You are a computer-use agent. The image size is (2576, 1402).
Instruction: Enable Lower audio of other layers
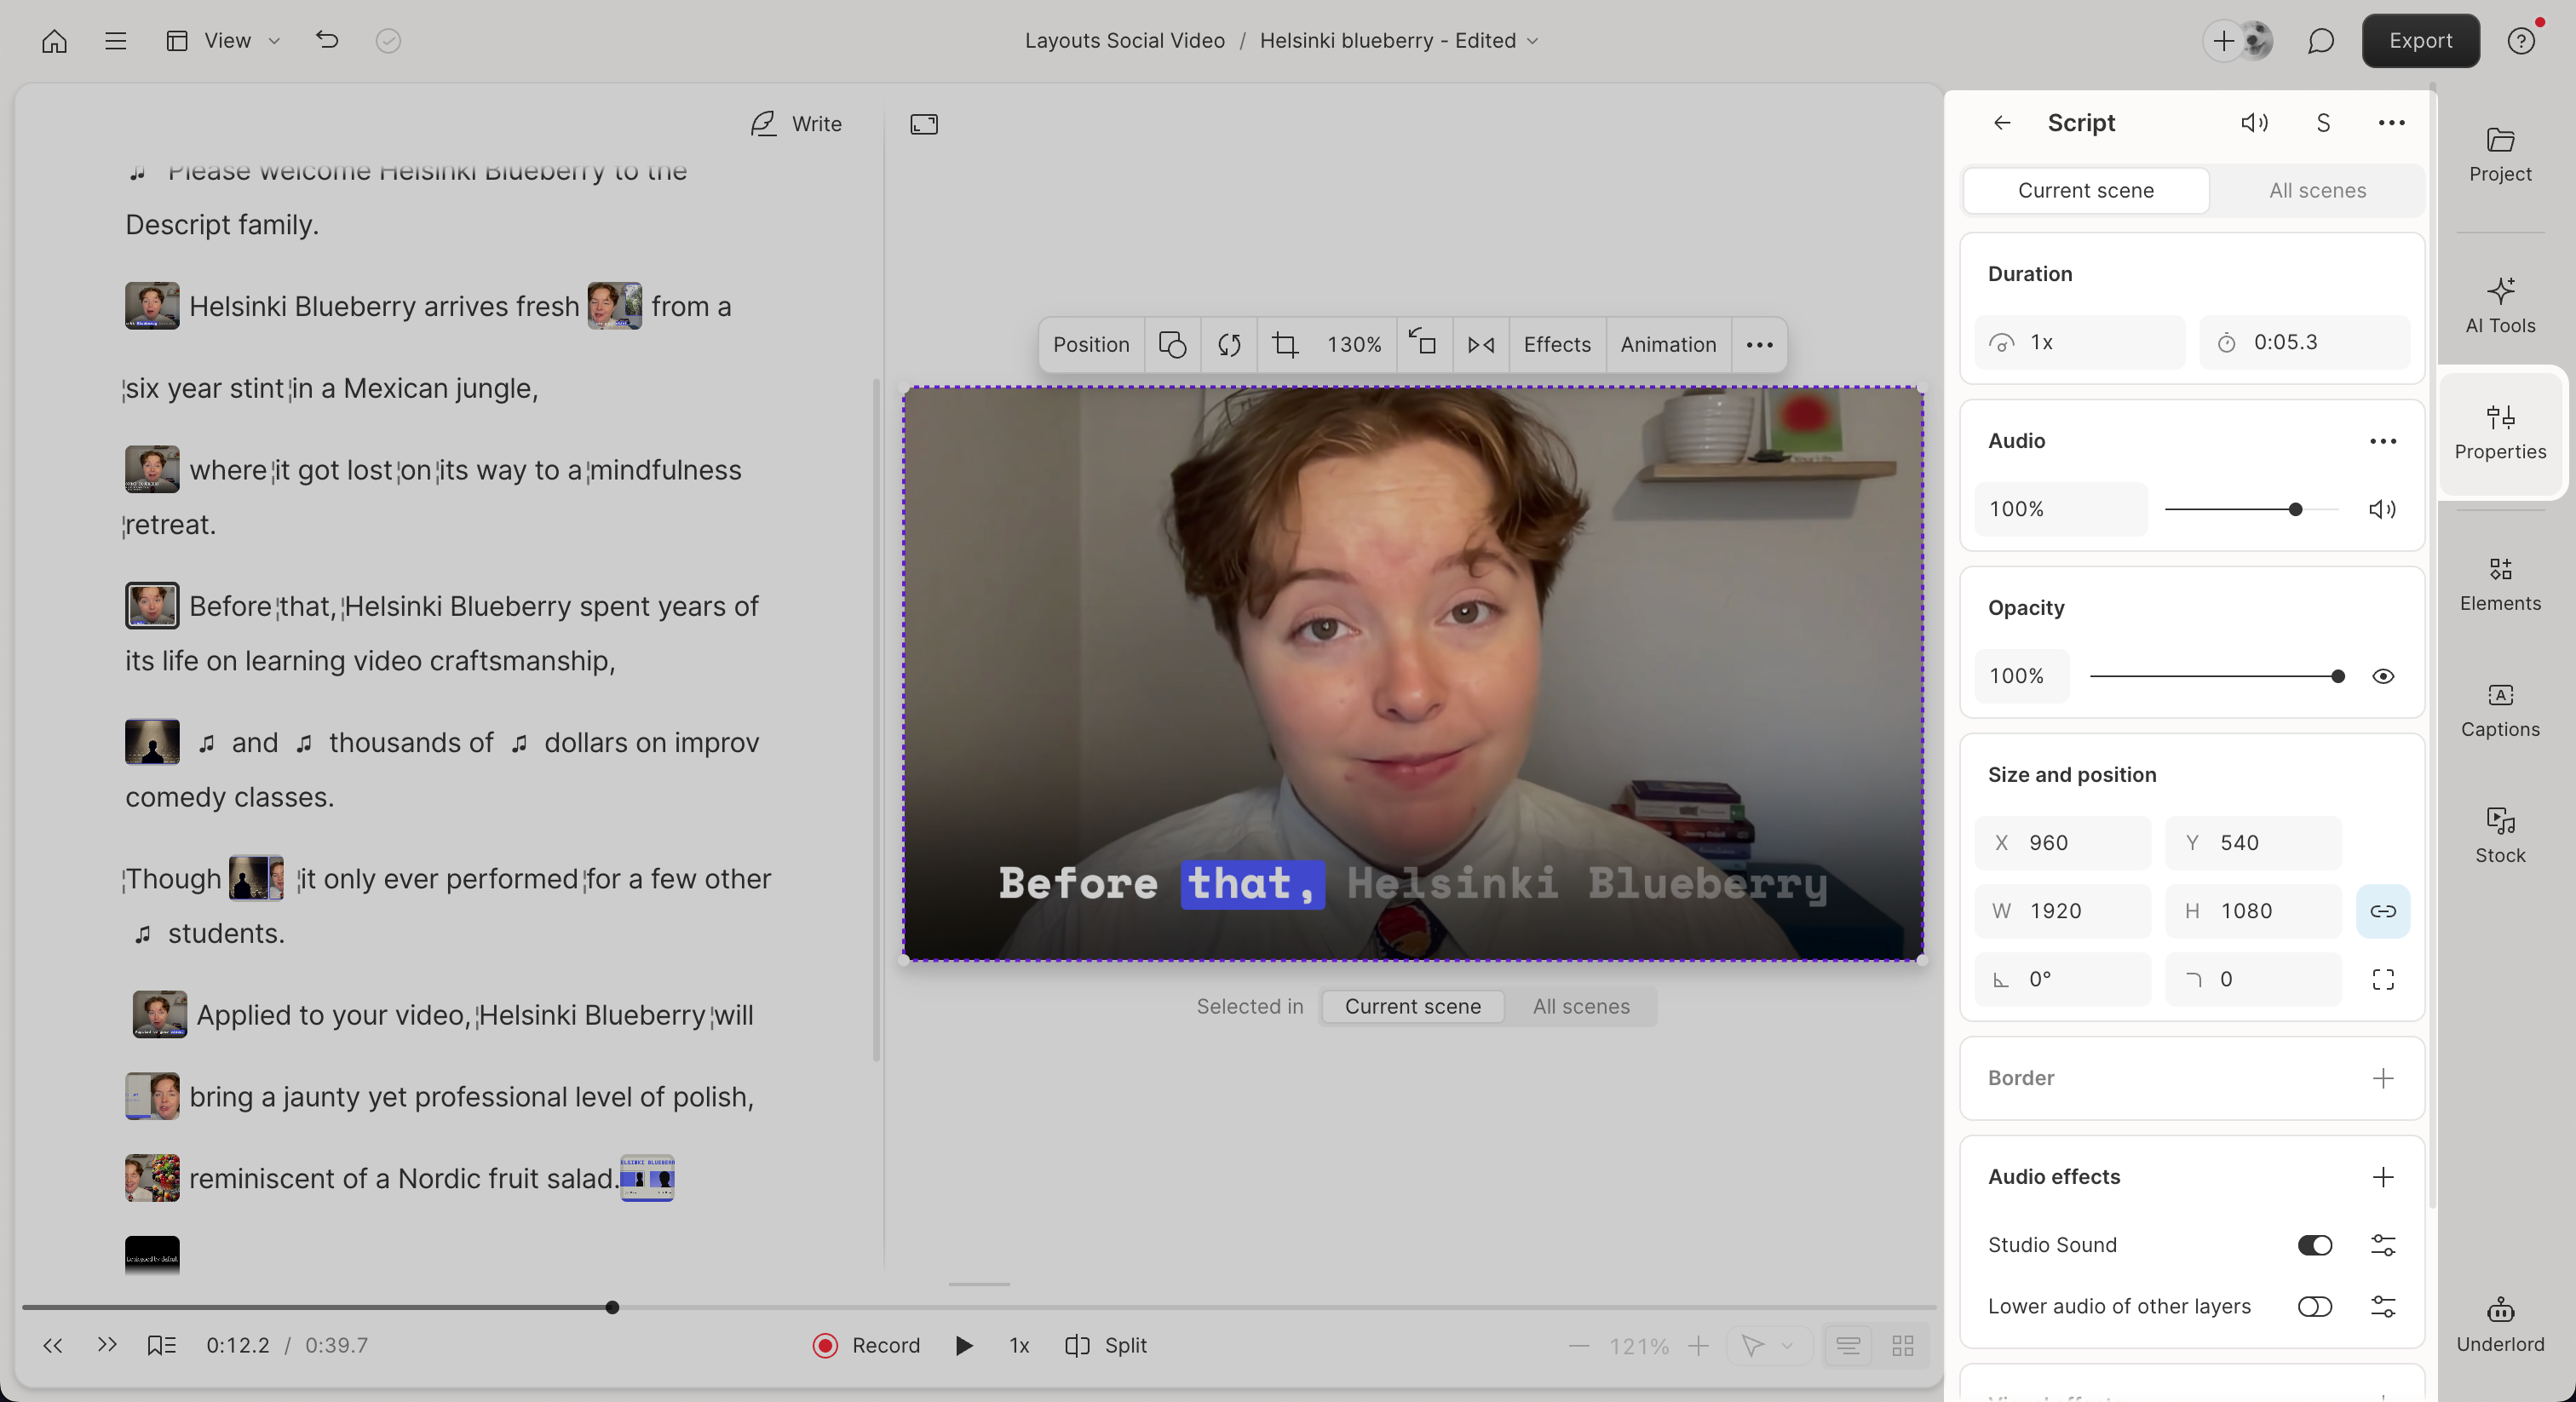point(2313,1306)
